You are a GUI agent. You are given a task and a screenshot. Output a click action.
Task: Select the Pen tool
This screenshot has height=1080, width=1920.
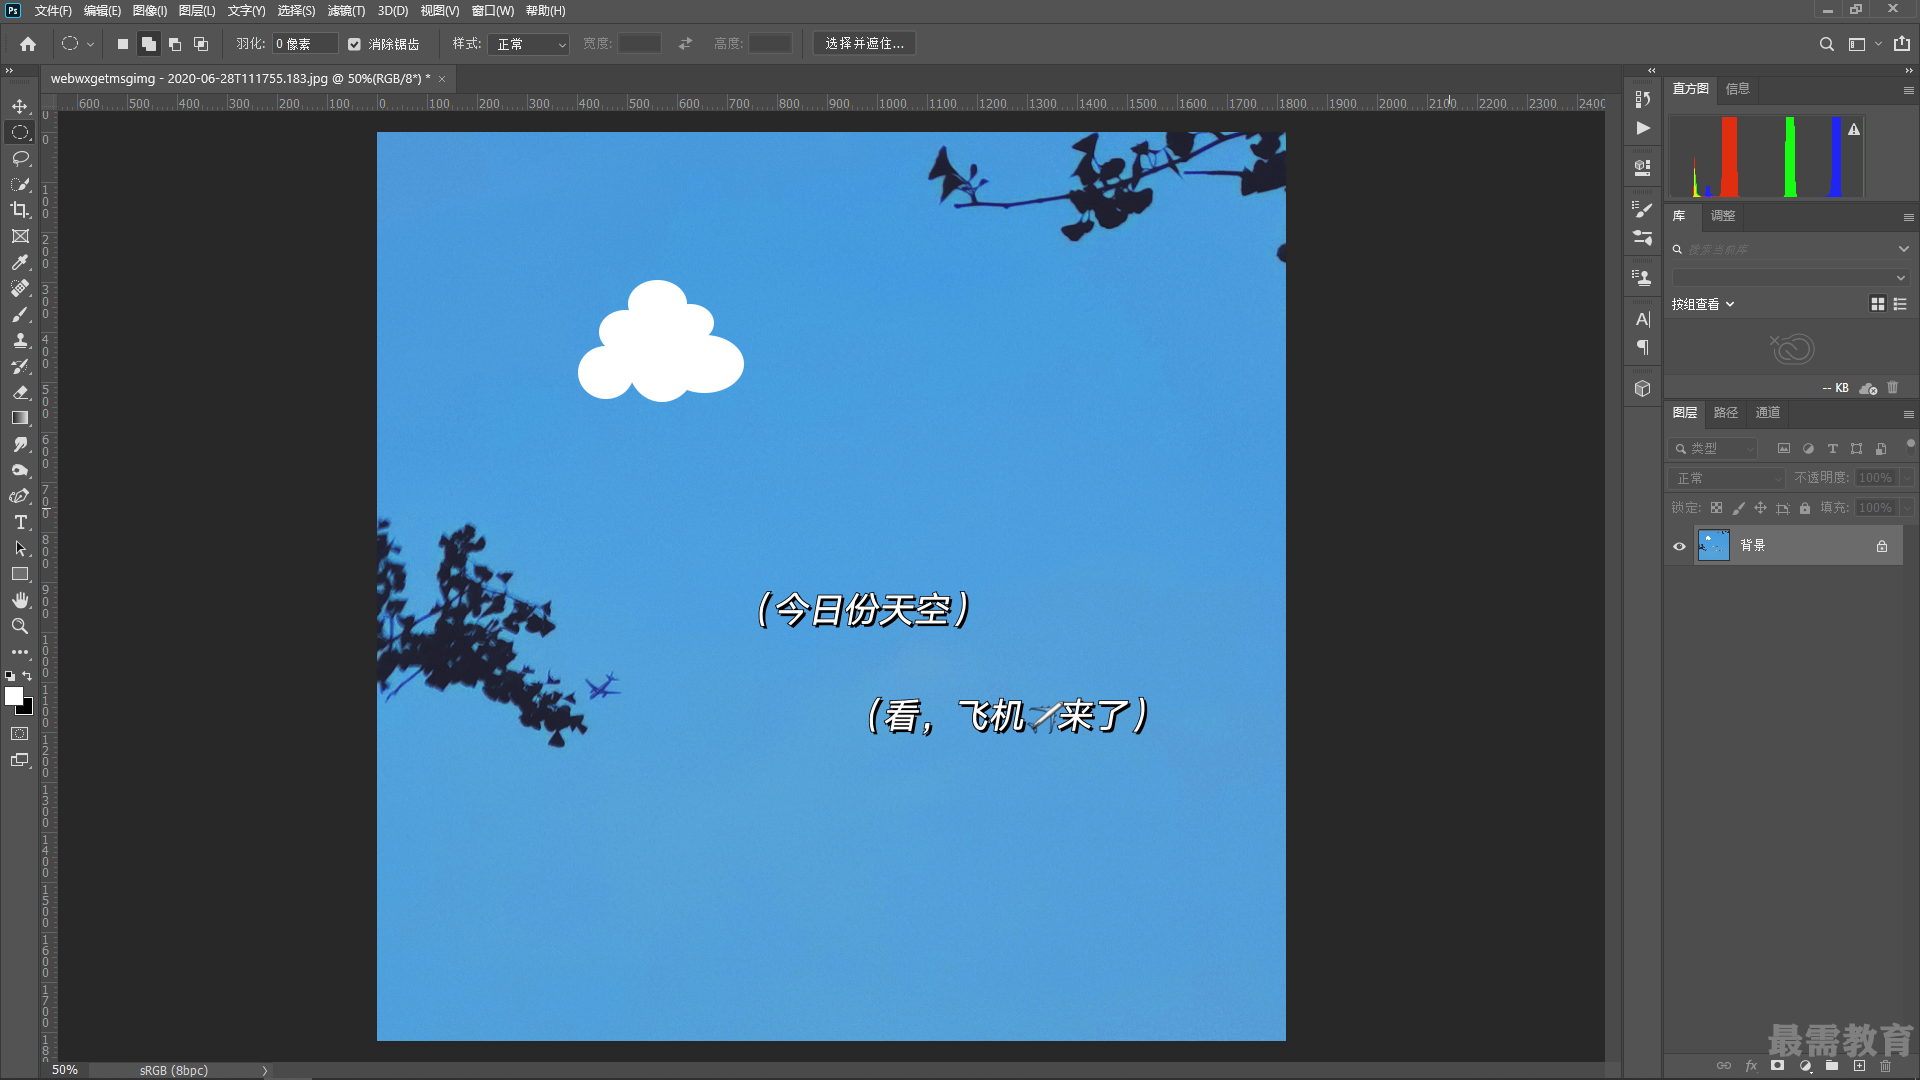[x=20, y=496]
